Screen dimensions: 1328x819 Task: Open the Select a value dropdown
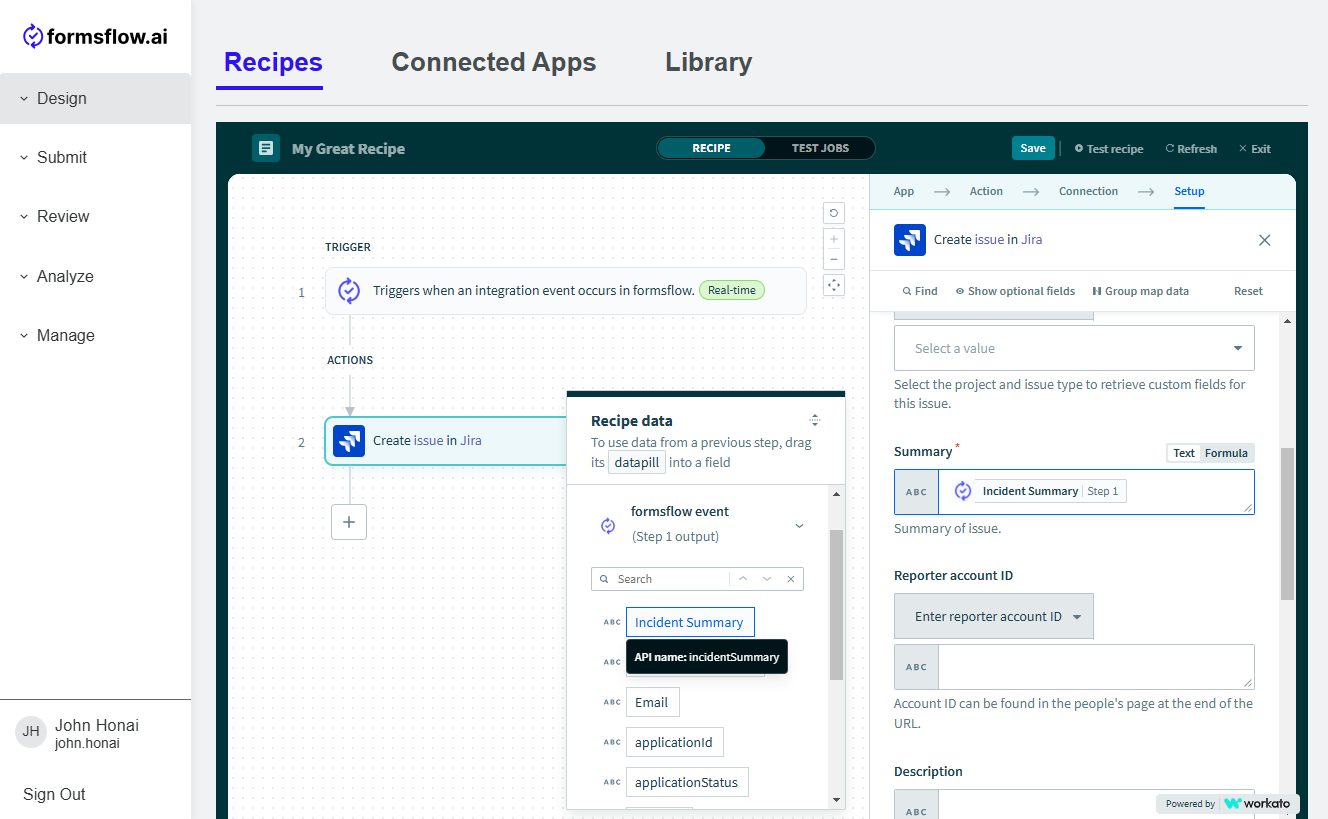pos(1074,348)
